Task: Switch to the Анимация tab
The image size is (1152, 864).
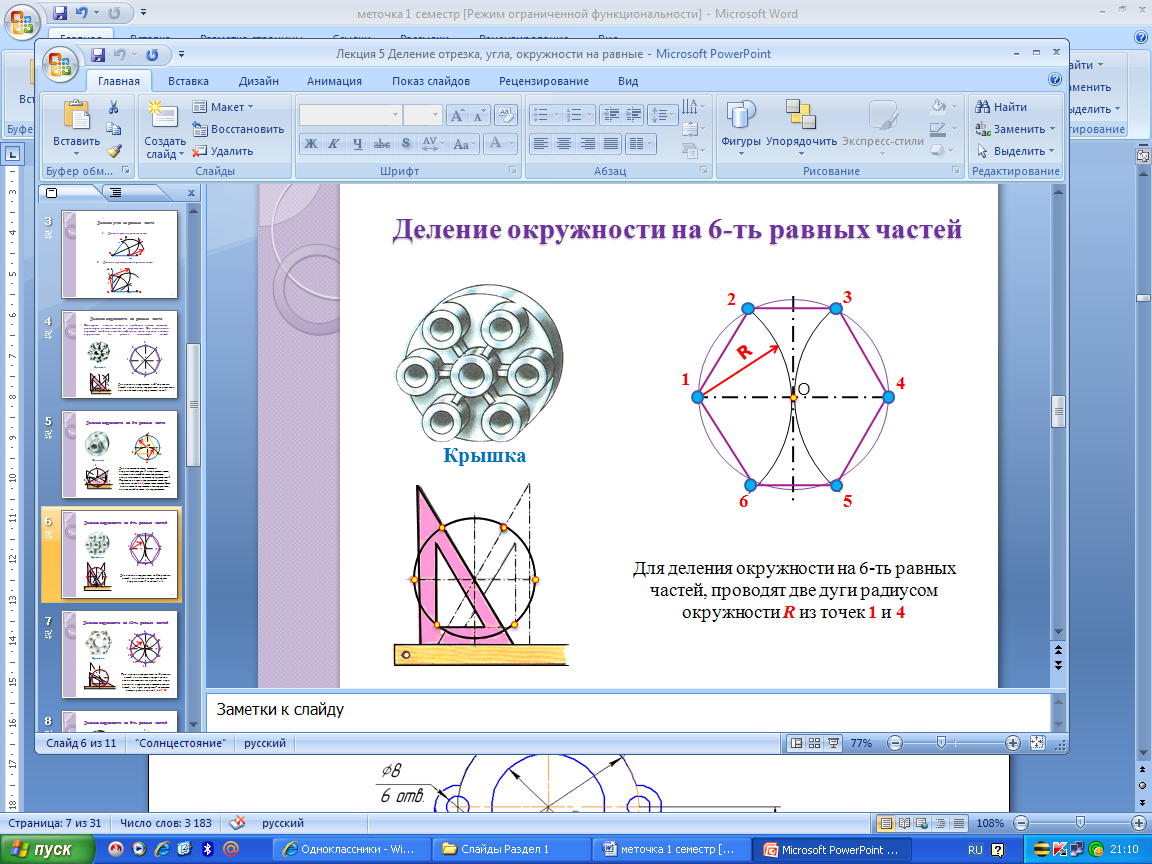Action: tap(334, 81)
